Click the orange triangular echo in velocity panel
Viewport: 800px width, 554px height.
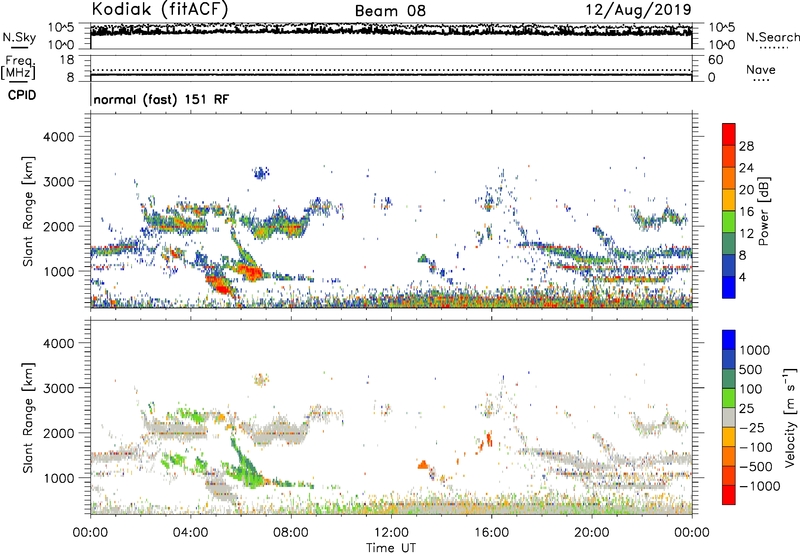422,465
